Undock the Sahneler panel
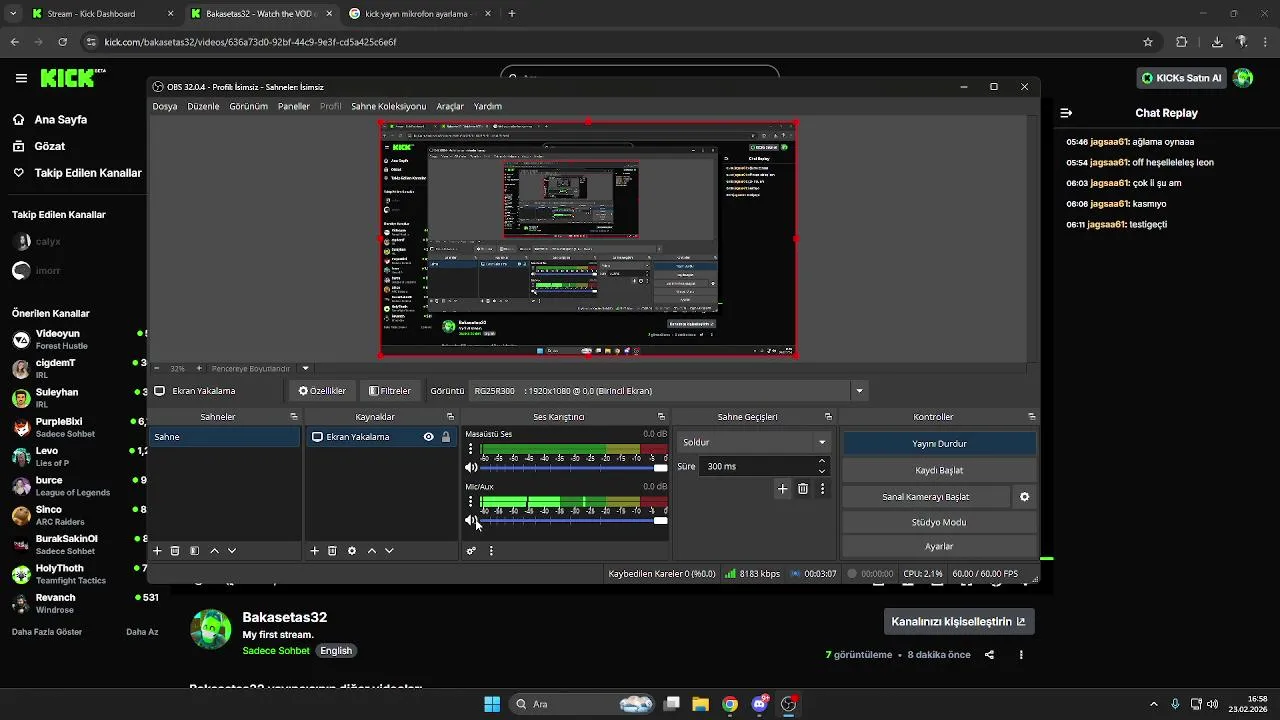Screen dimensions: 1280x720 [x=294, y=417]
